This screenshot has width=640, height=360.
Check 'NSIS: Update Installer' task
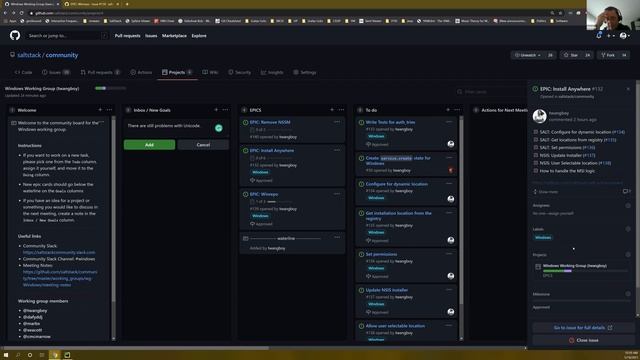pos(536,155)
